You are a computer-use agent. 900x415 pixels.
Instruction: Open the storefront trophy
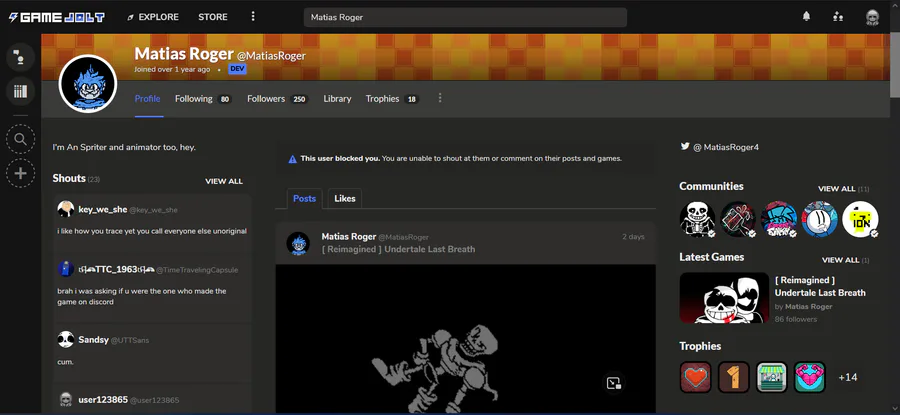[x=771, y=377]
